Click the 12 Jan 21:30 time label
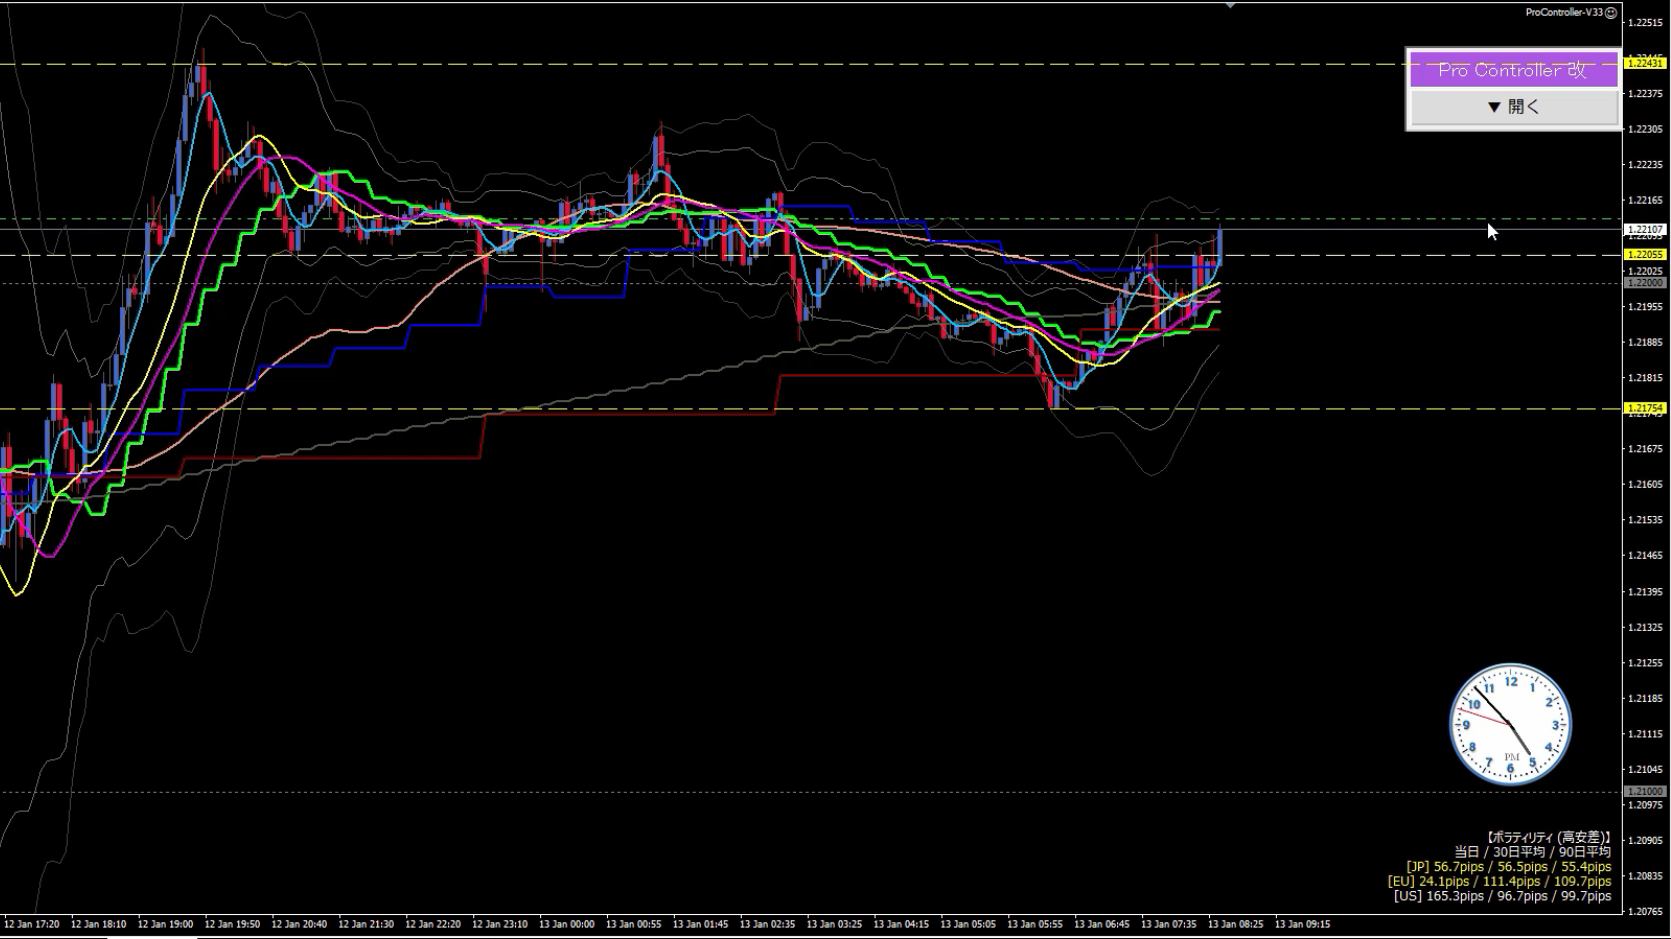This screenshot has height=939, width=1671. tap(366, 924)
